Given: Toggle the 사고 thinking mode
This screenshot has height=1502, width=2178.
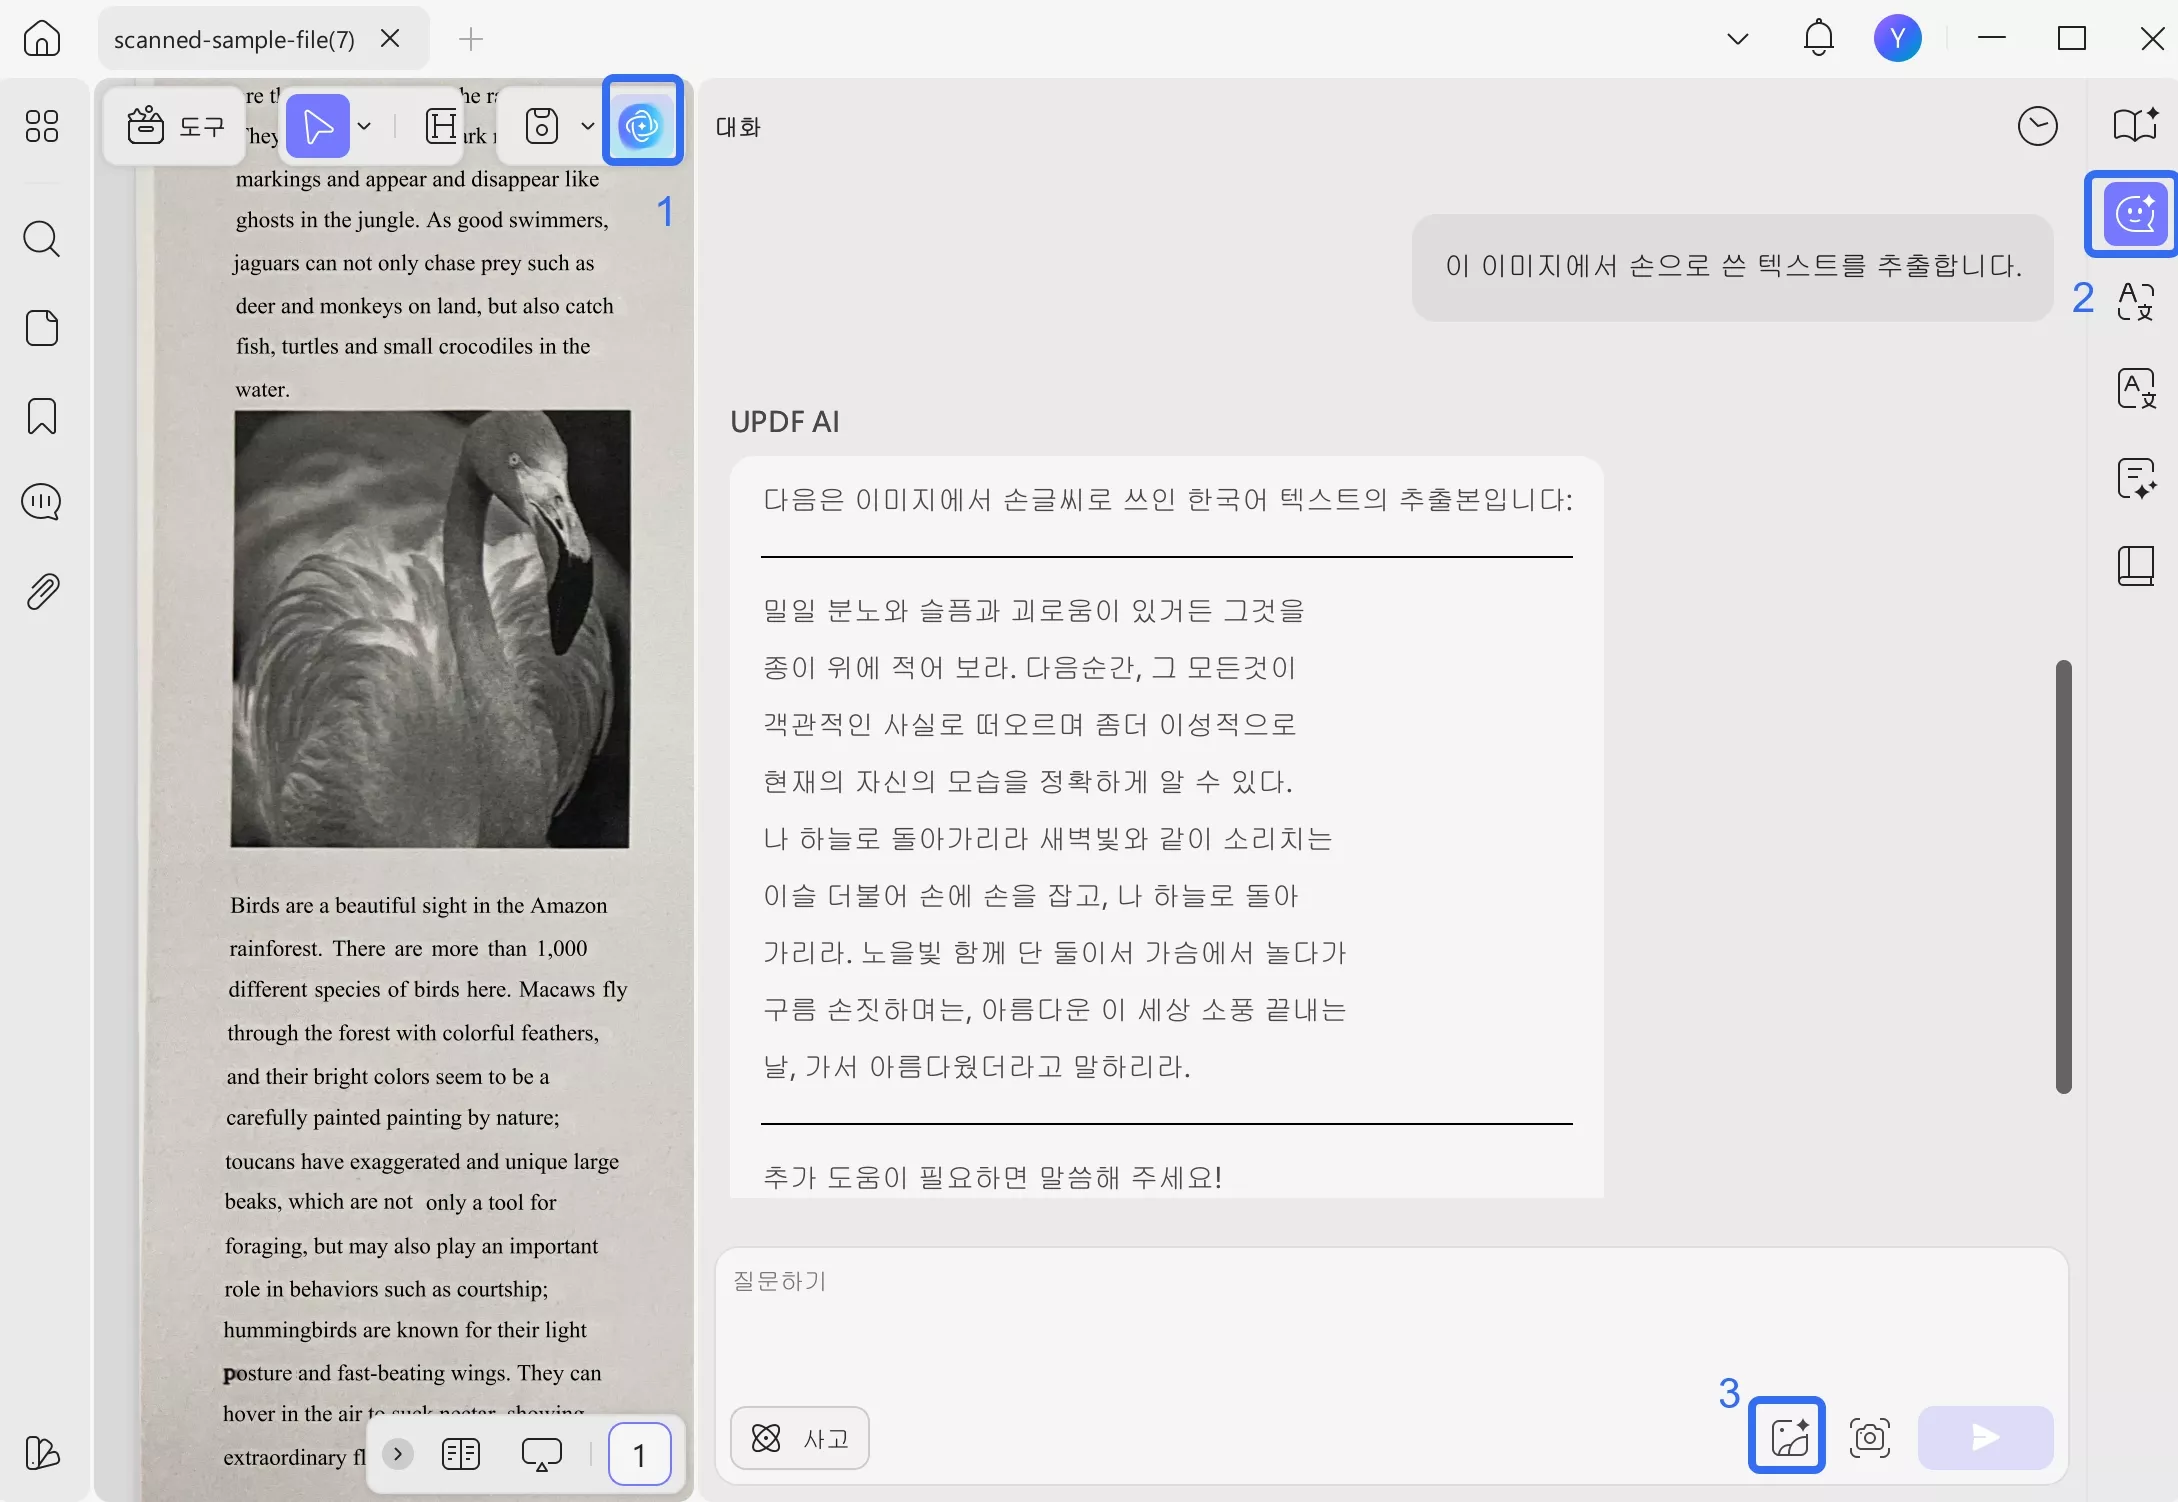Looking at the screenshot, I should pyautogui.click(x=799, y=1438).
